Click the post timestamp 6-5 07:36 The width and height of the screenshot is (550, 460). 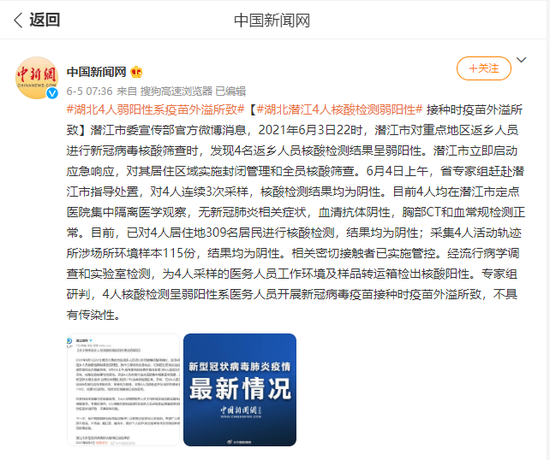89,91
